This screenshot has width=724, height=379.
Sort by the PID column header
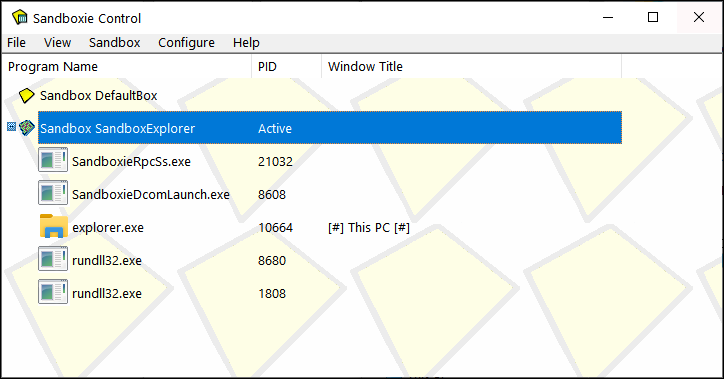click(287, 66)
